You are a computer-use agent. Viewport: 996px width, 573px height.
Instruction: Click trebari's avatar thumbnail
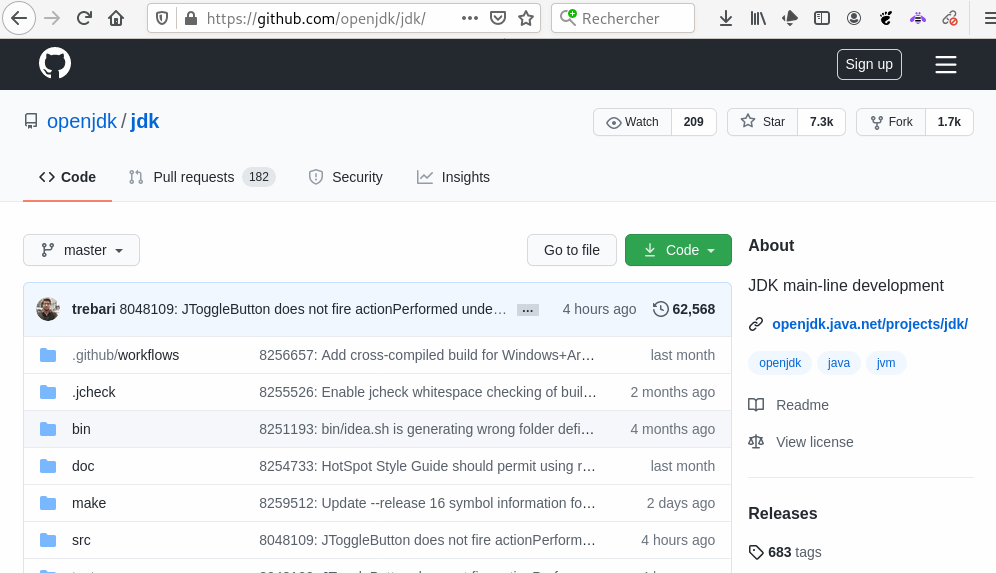coord(48,309)
